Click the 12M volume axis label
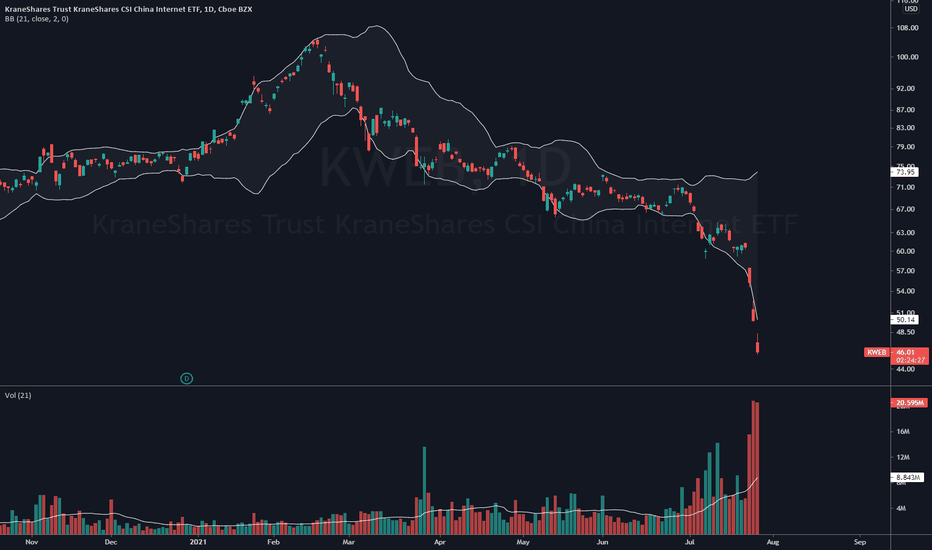 [903, 457]
